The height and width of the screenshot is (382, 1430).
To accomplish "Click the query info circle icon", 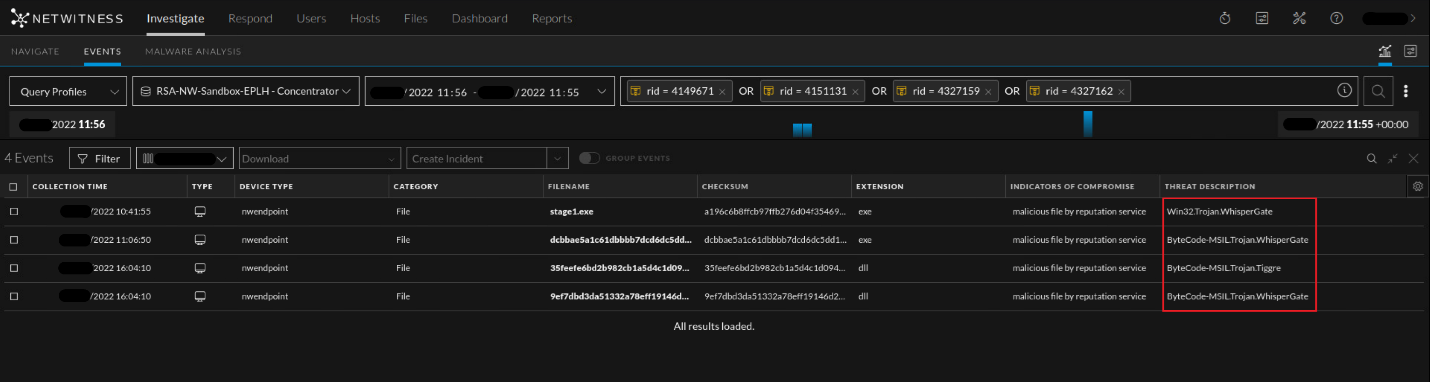I will [1344, 91].
